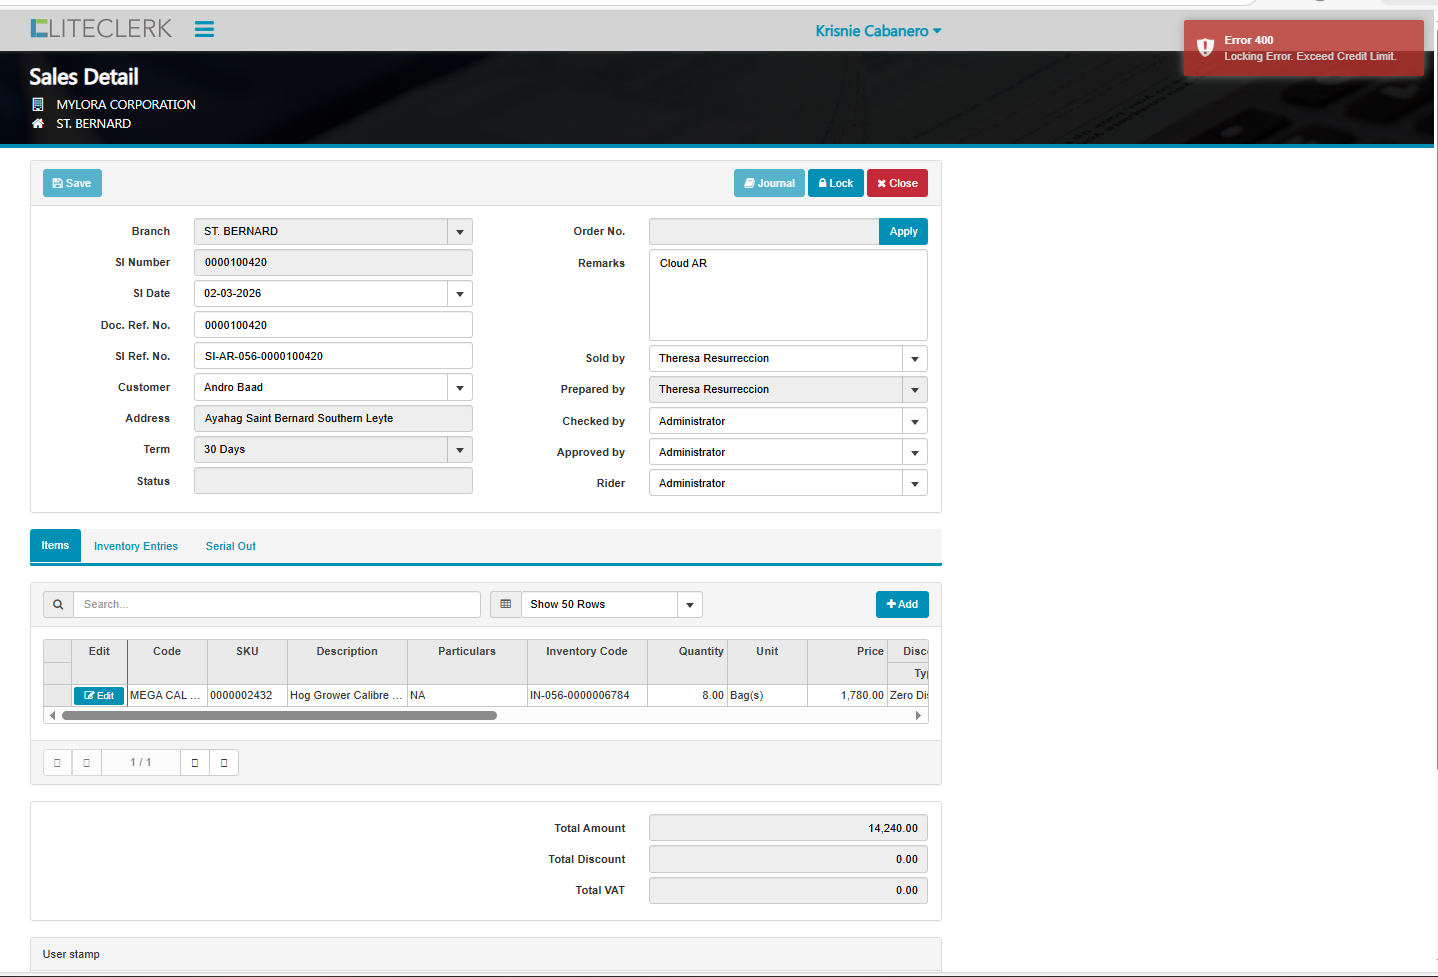This screenshot has height=977, width=1438.
Task: Switch to the Serial Out tab
Action: click(230, 546)
